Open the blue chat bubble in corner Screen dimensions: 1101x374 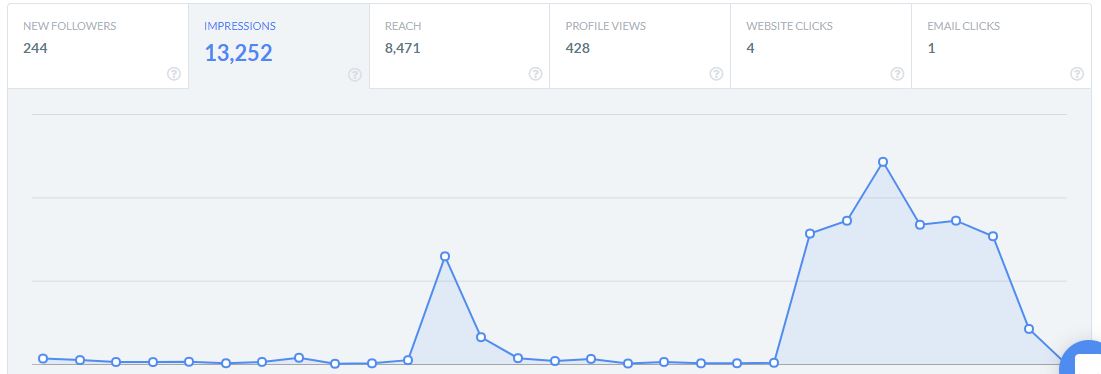pos(1082,358)
